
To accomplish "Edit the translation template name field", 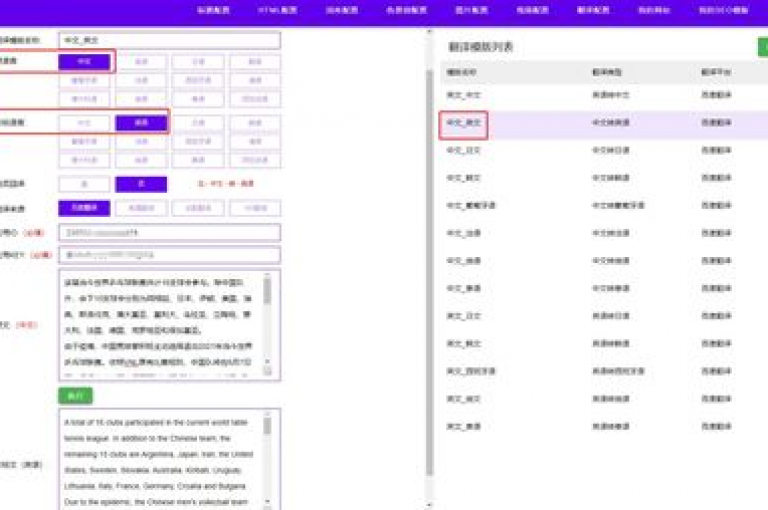I will point(169,40).
